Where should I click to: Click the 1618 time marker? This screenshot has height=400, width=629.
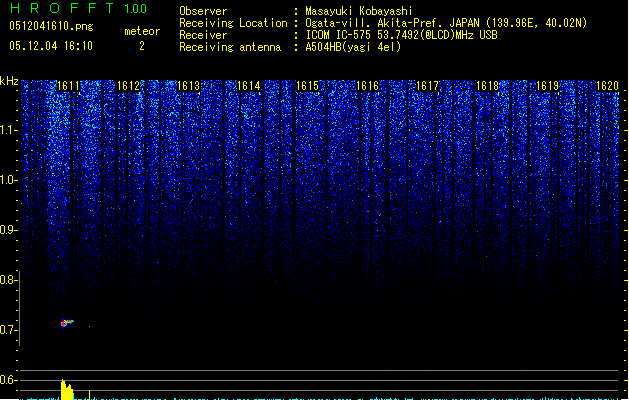coord(487,86)
